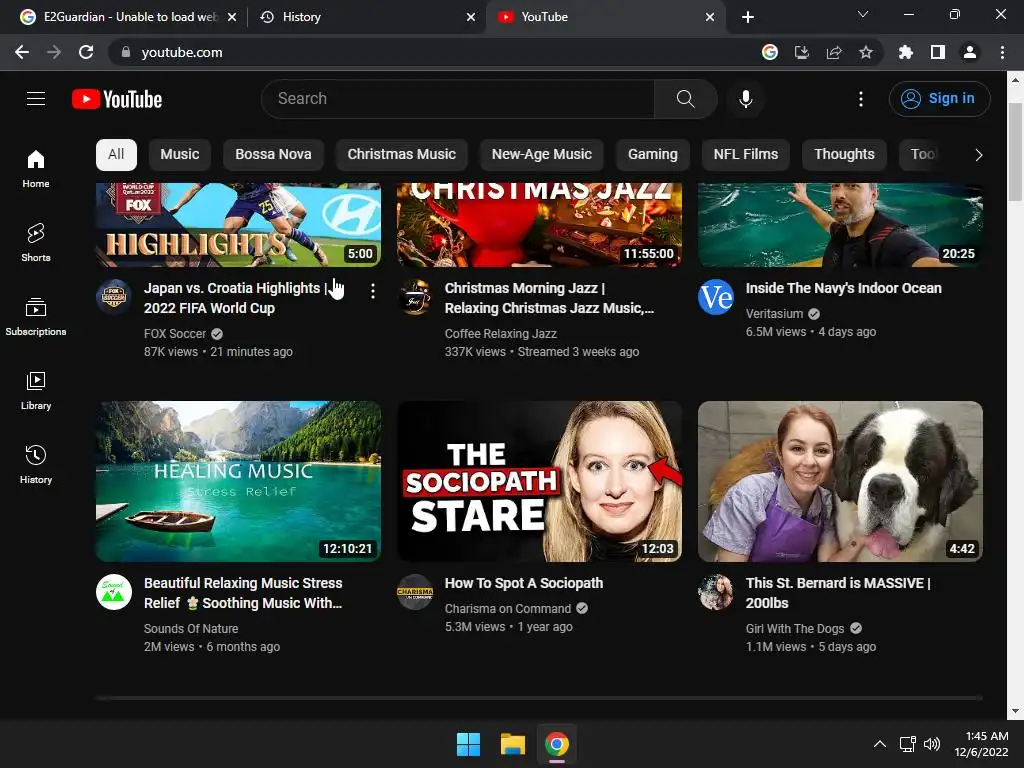Go to Home in sidebar
The width and height of the screenshot is (1024, 768).
pyautogui.click(x=36, y=168)
